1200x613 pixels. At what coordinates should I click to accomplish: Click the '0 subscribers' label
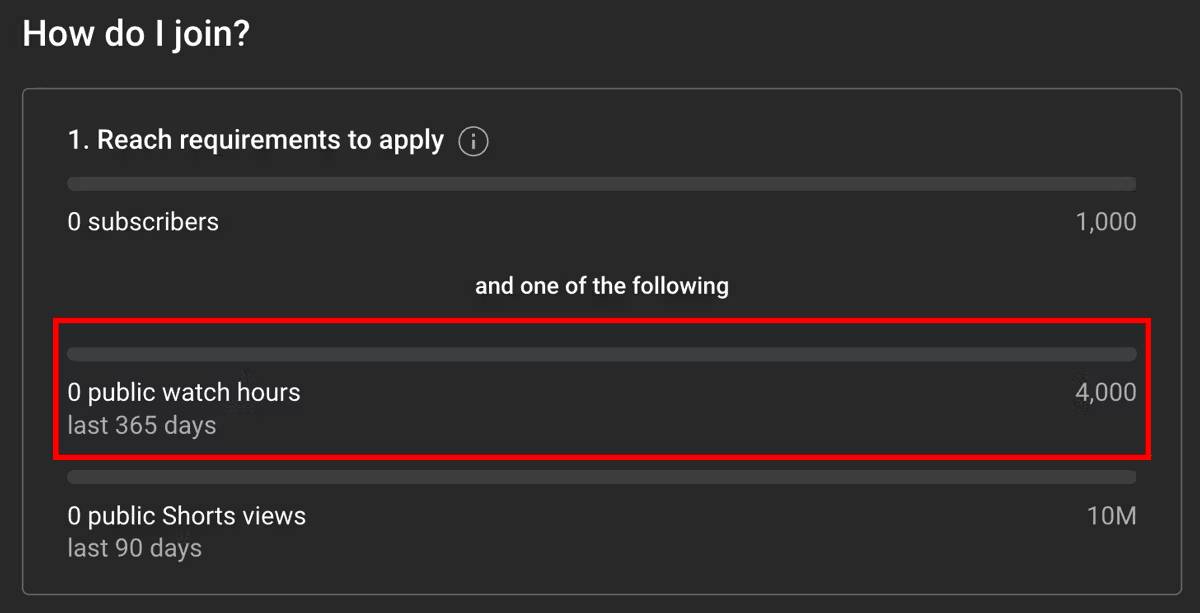(143, 222)
